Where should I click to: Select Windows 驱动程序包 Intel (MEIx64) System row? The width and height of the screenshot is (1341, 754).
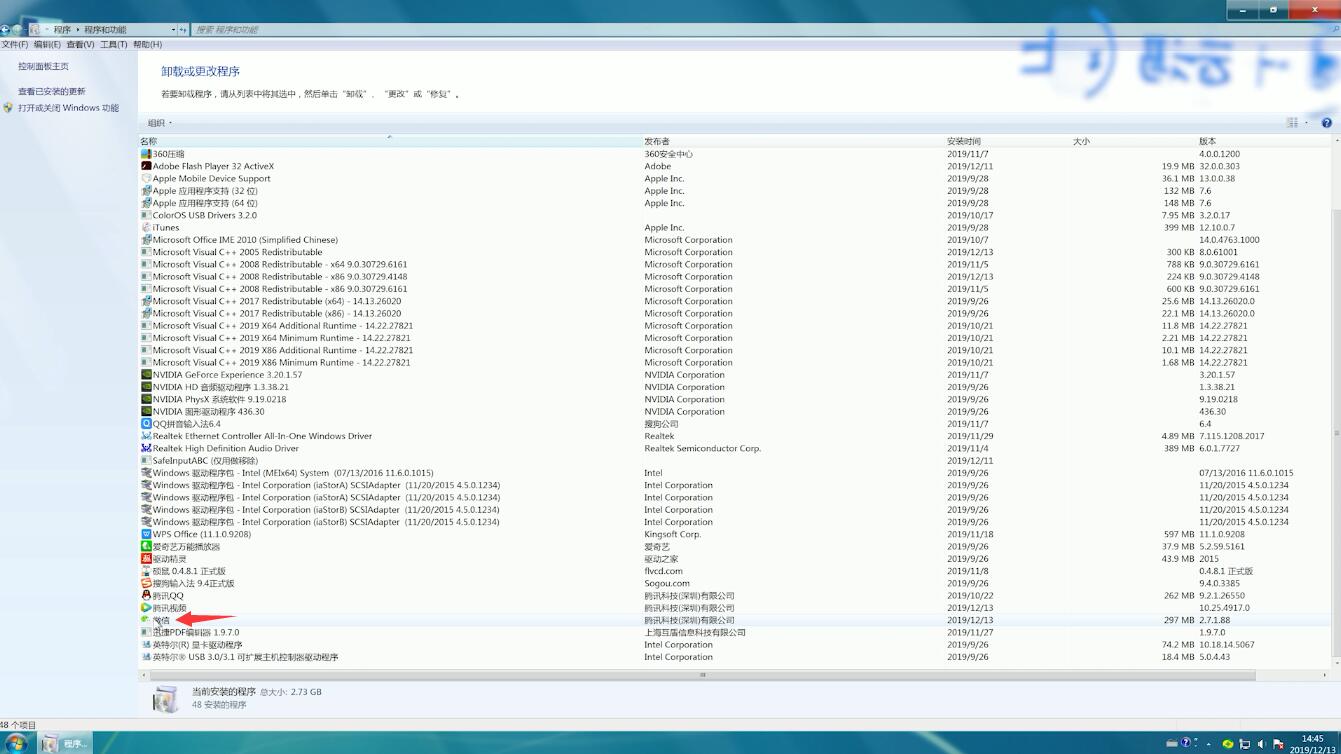click(x=736, y=473)
